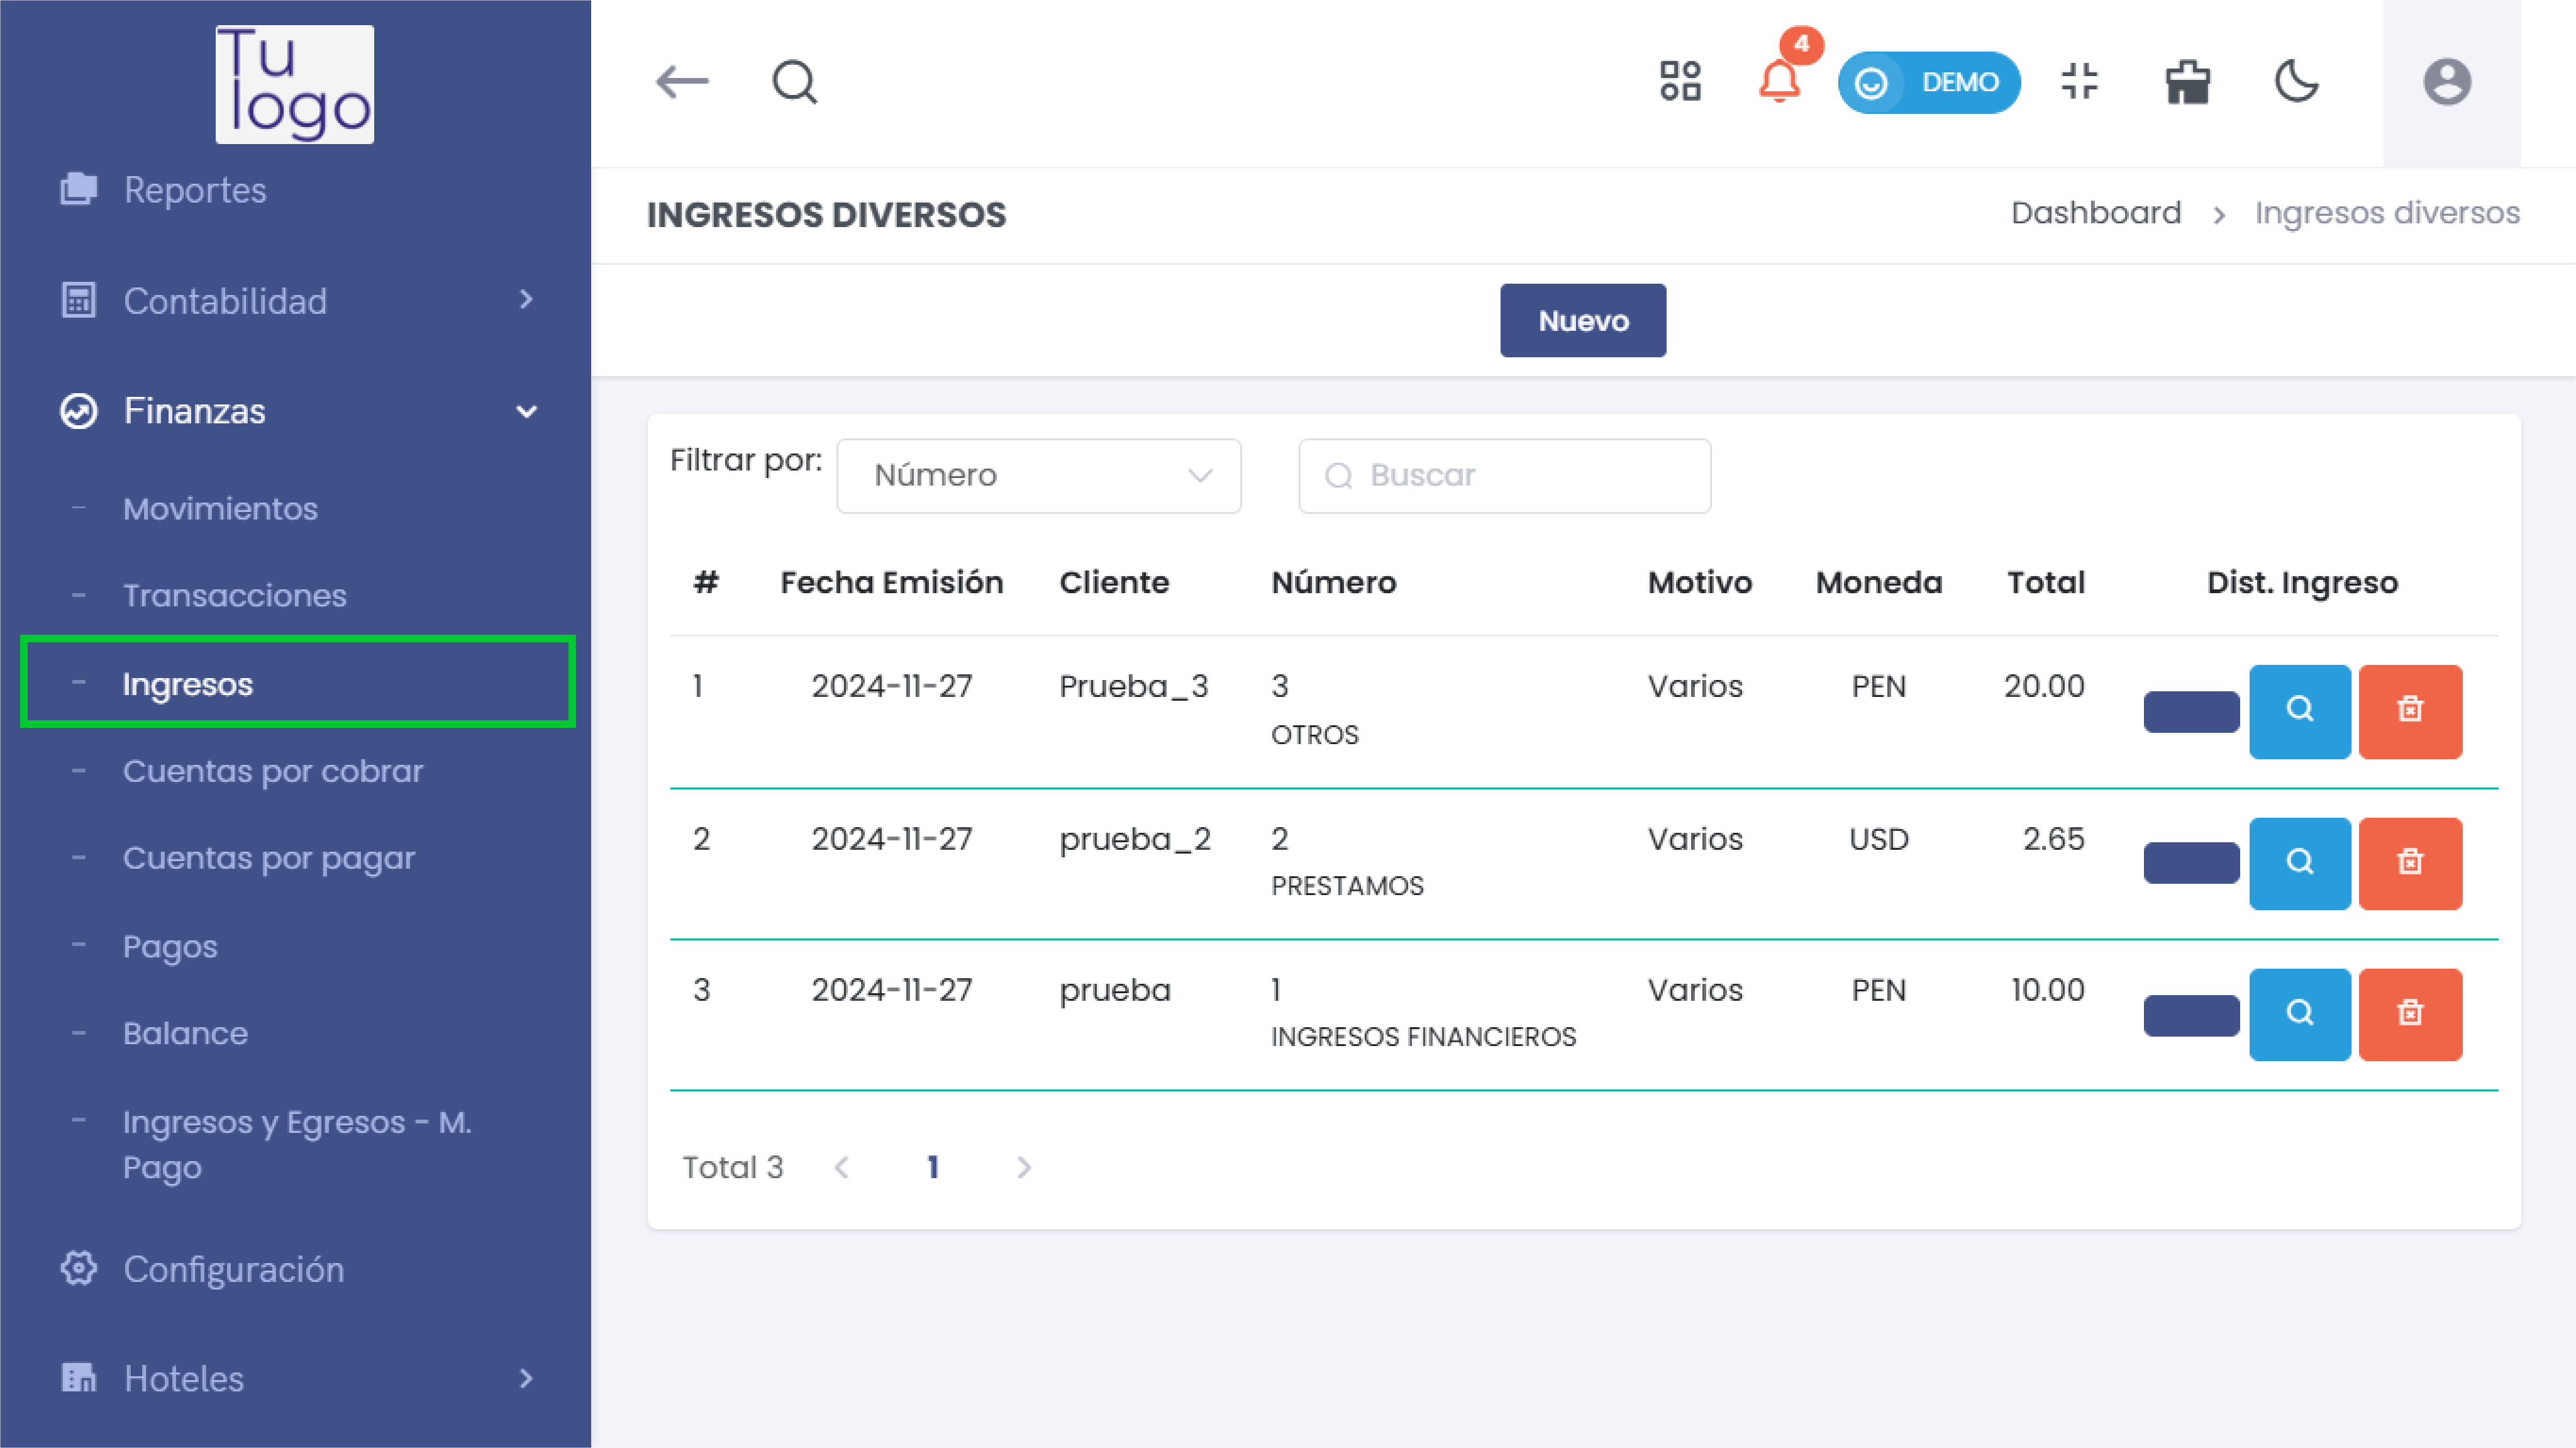Click the exit fullscreen icon
Screen dimensions: 2576x1448
pyautogui.click(x=2079, y=82)
